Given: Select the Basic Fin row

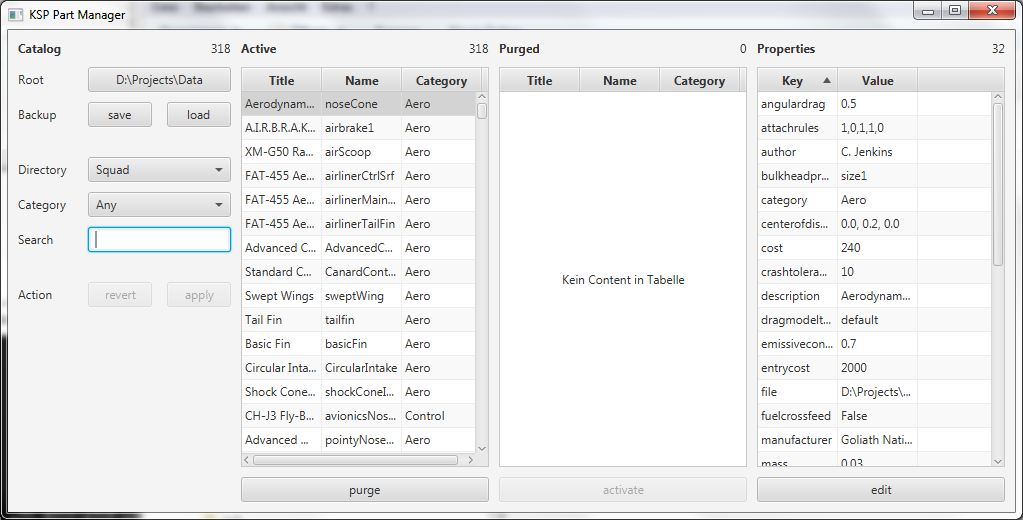Looking at the screenshot, I should coord(359,344).
